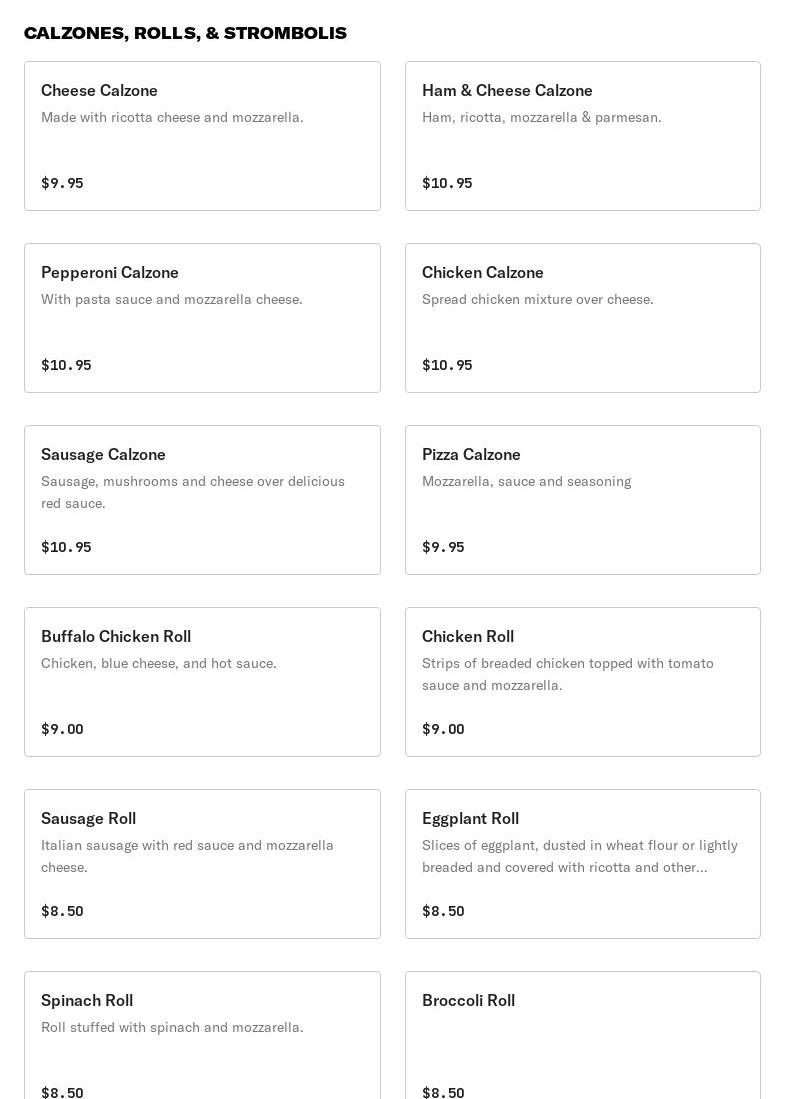Select Ham & Cheese Calzone menu item

(x=582, y=136)
